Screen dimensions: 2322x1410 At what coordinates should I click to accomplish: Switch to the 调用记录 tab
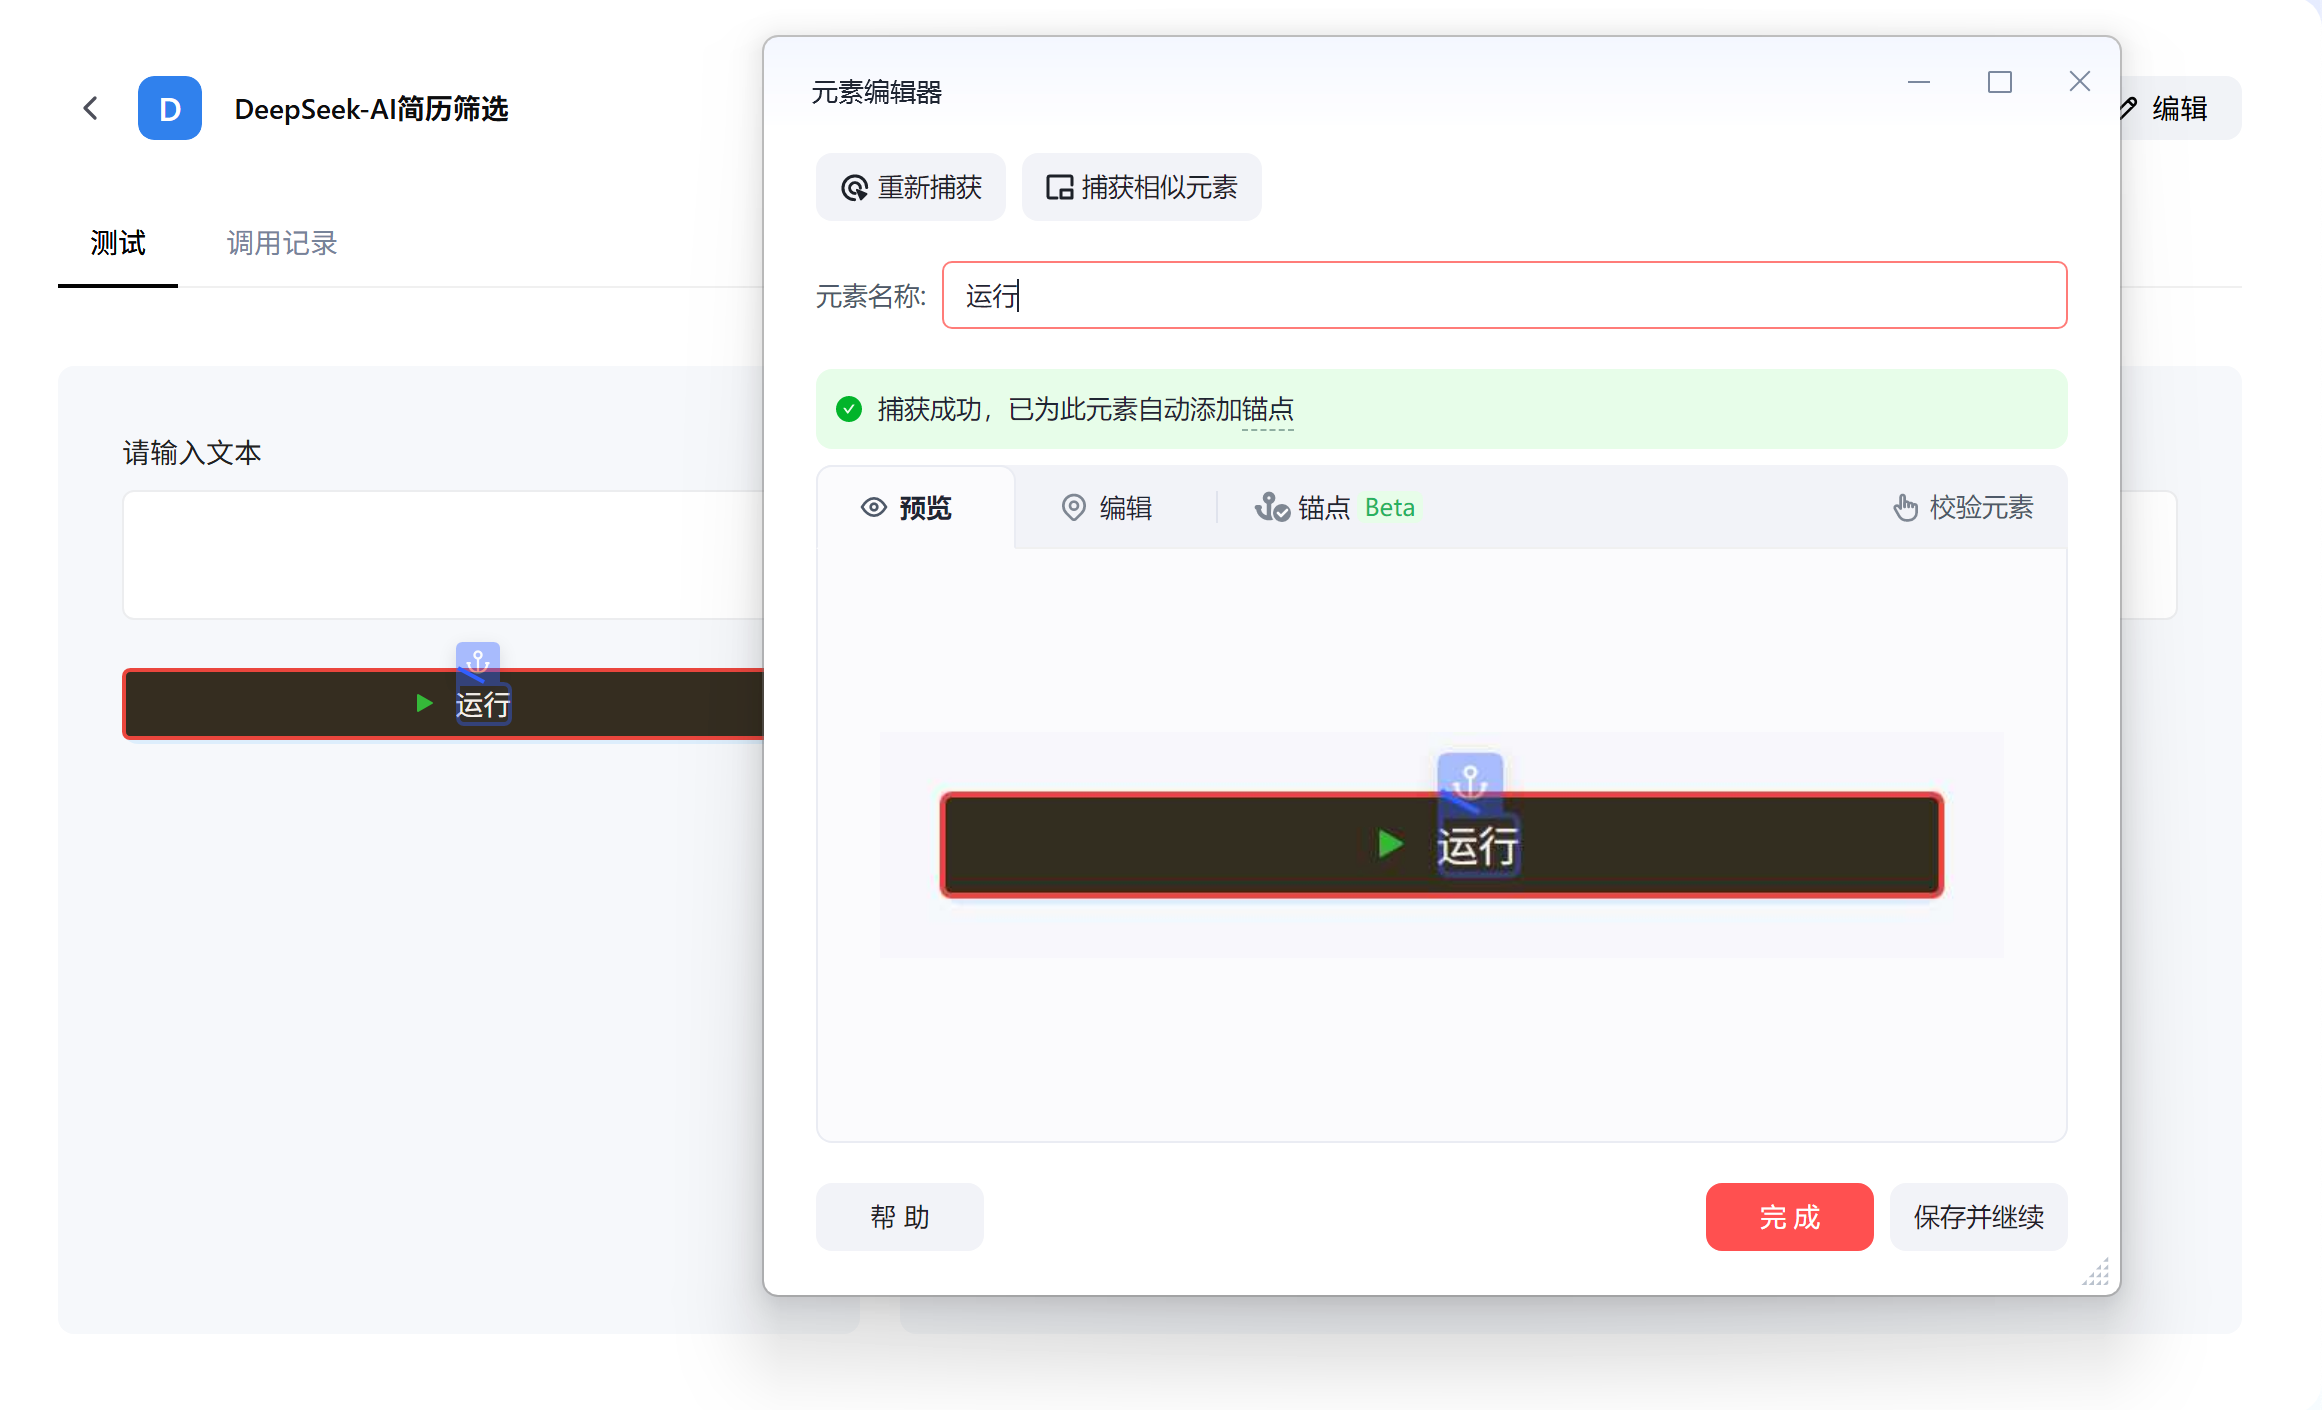pyautogui.click(x=282, y=243)
